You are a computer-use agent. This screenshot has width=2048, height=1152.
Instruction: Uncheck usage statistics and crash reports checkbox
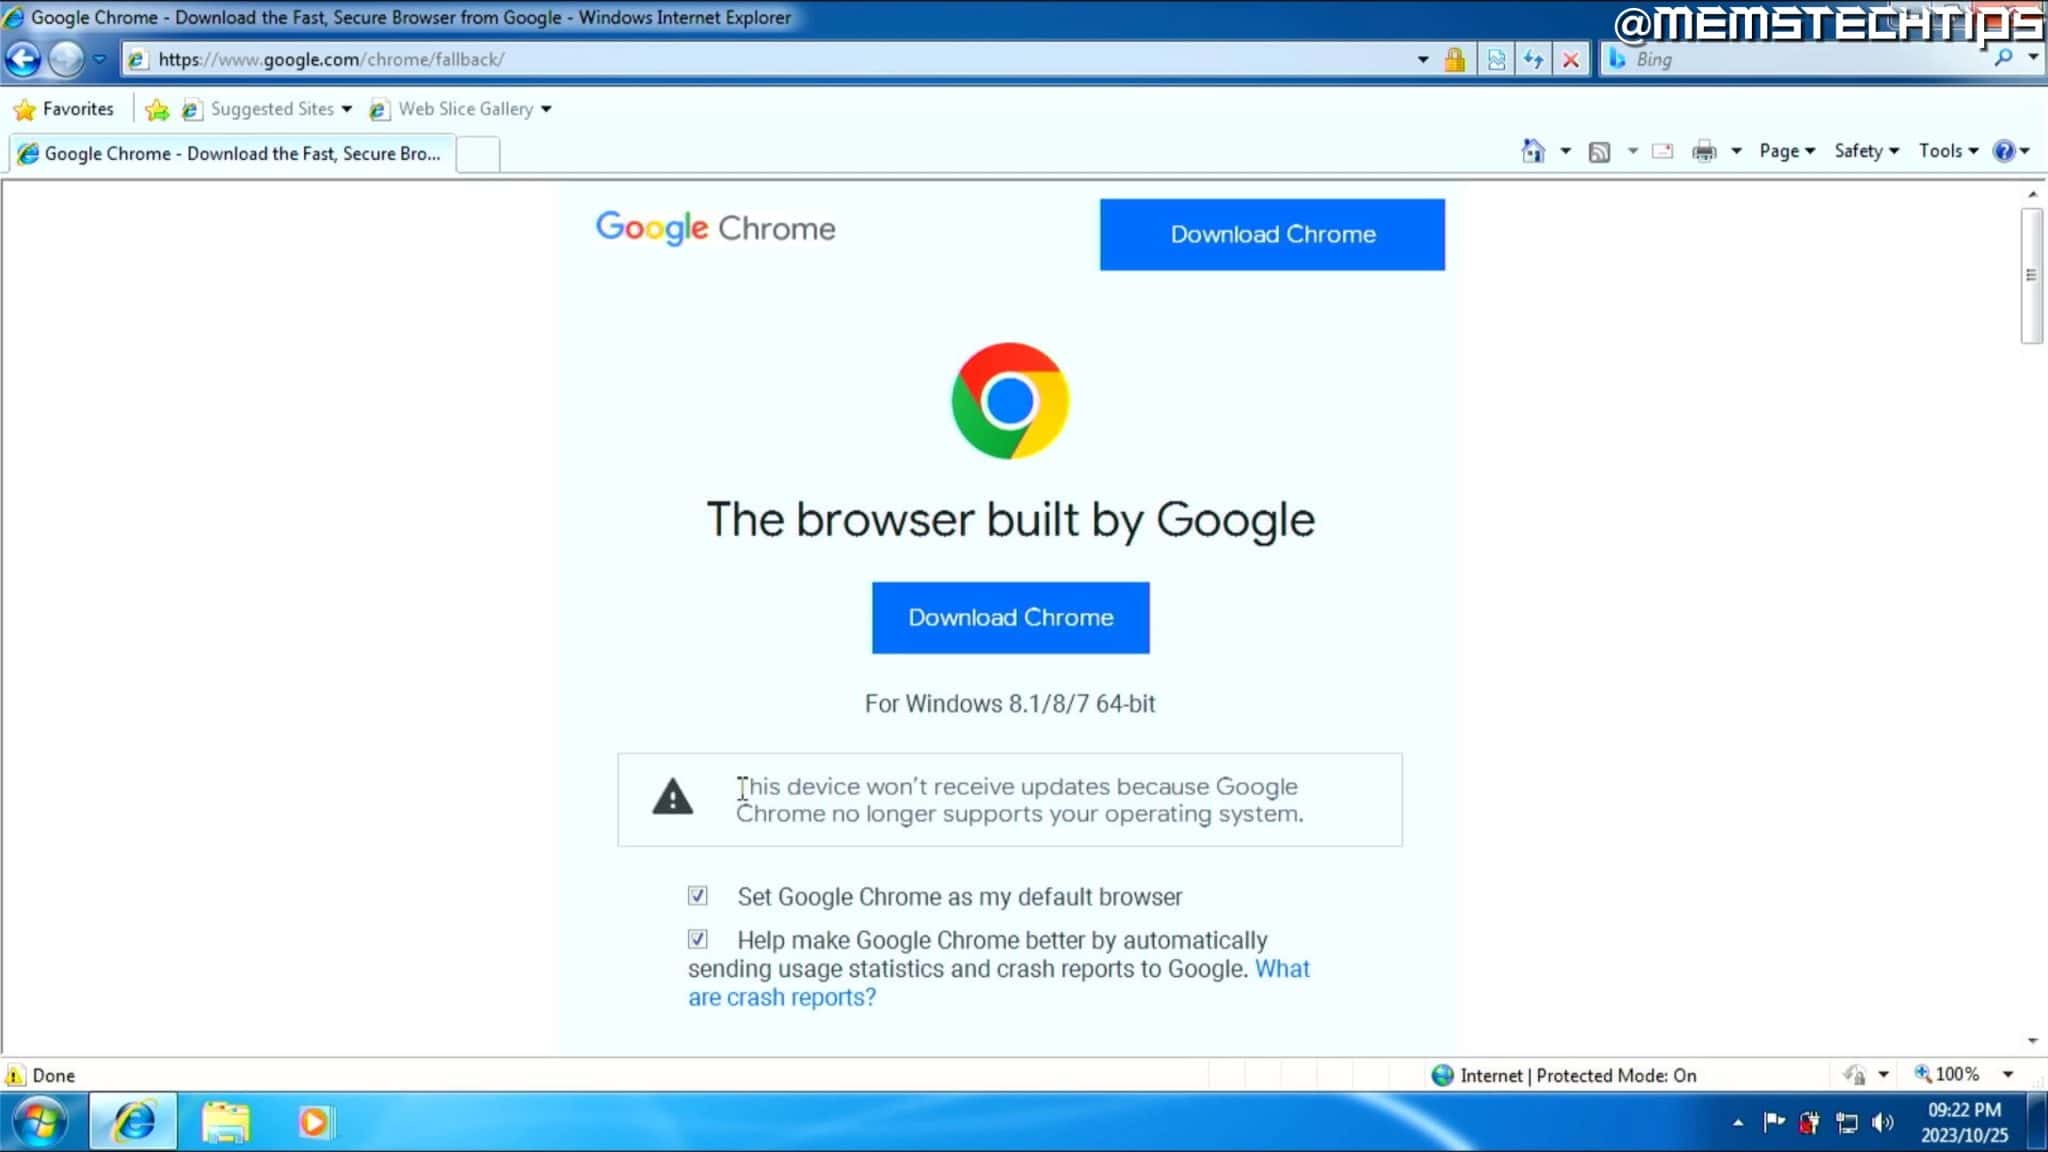[697, 939]
